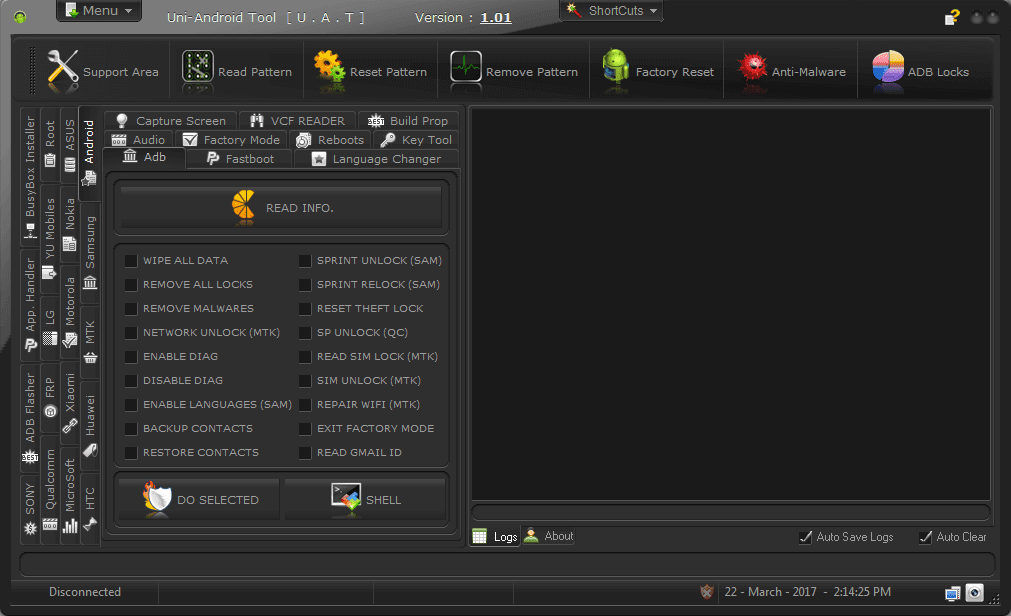Click the Anti-Malware red bug icon
The height and width of the screenshot is (616, 1011).
click(x=752, y=66)
